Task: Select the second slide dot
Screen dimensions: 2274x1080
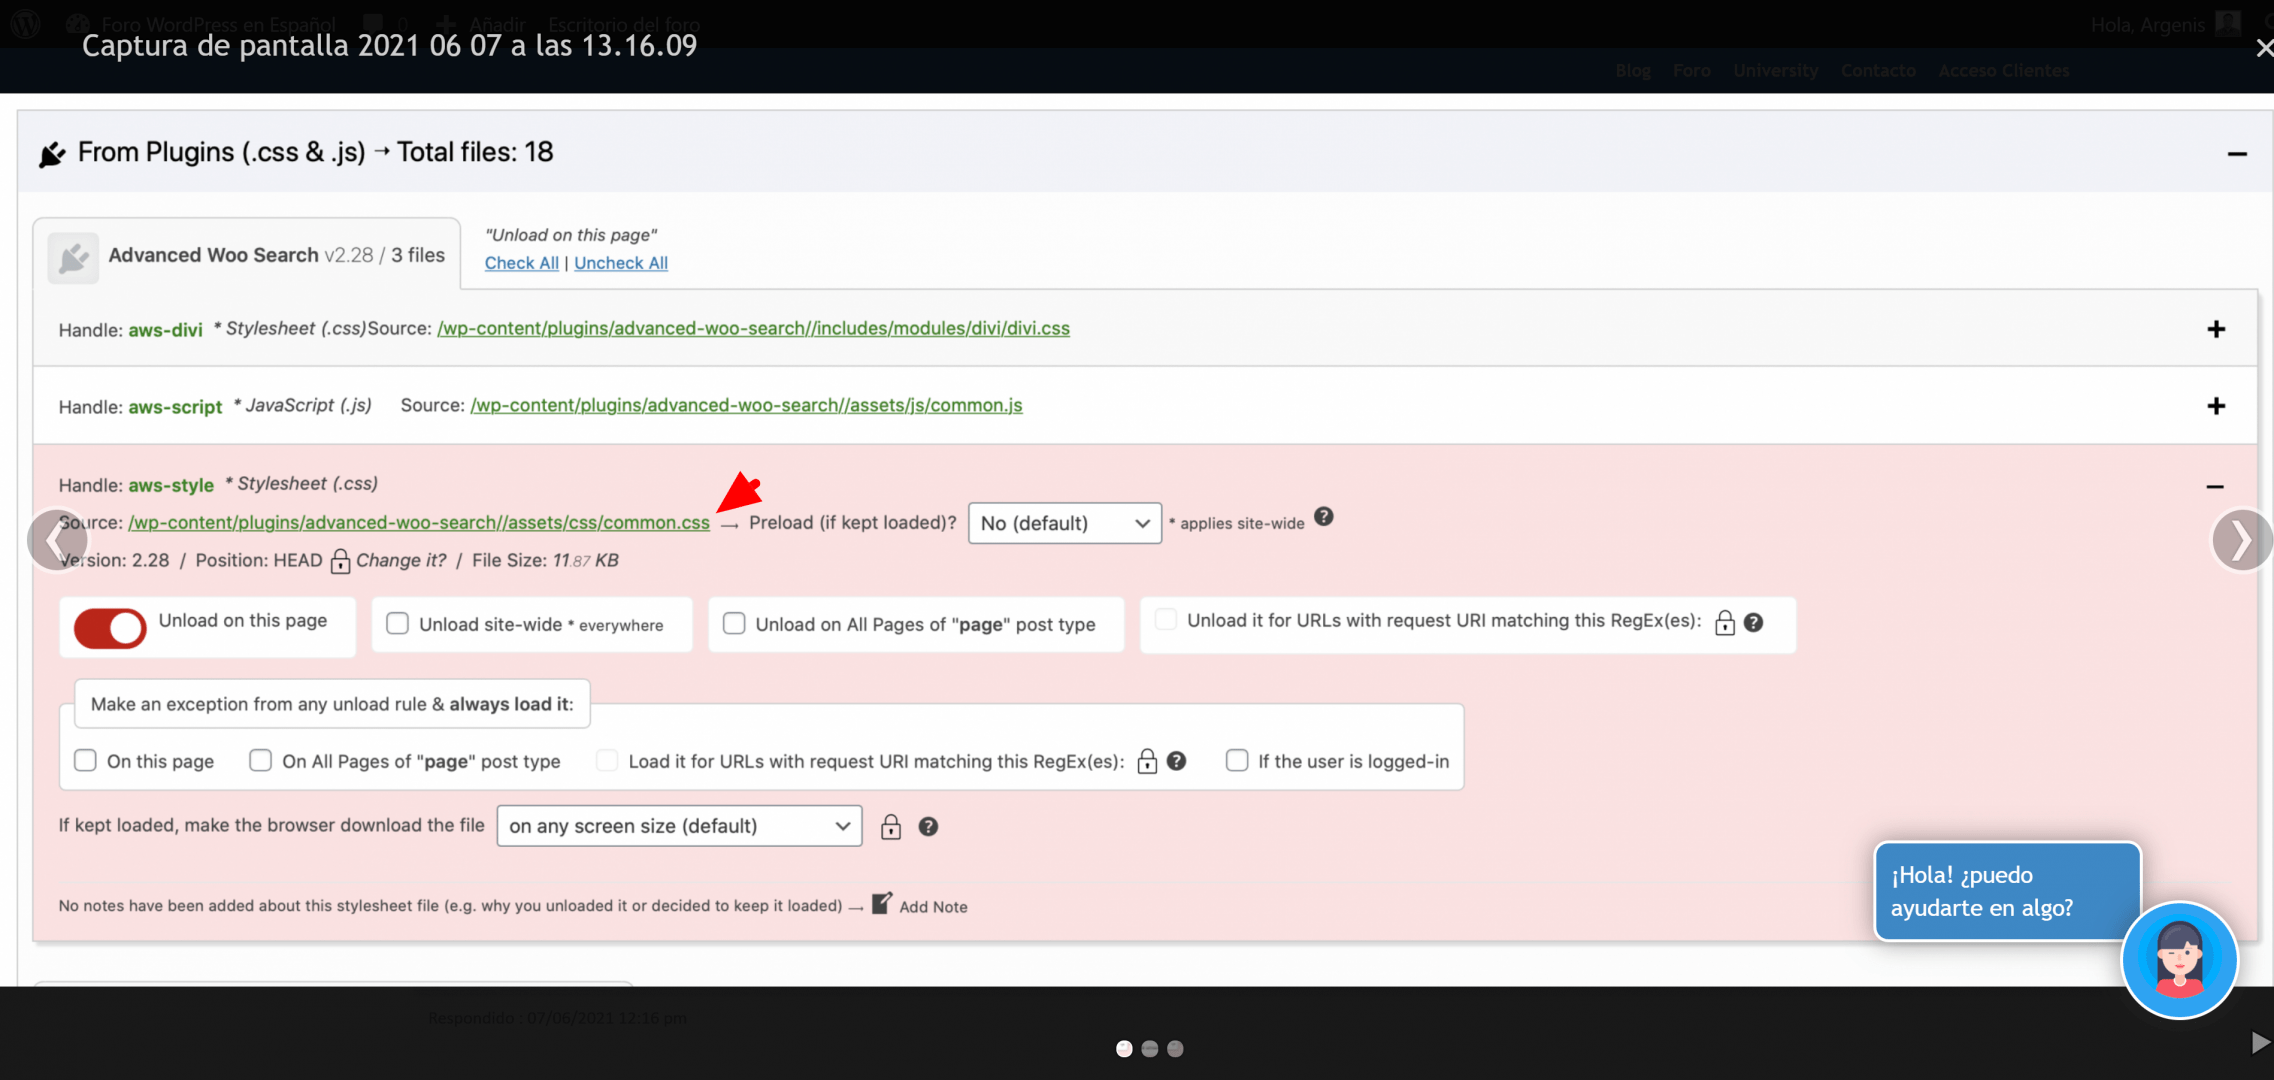Action: [1150, 1048]
